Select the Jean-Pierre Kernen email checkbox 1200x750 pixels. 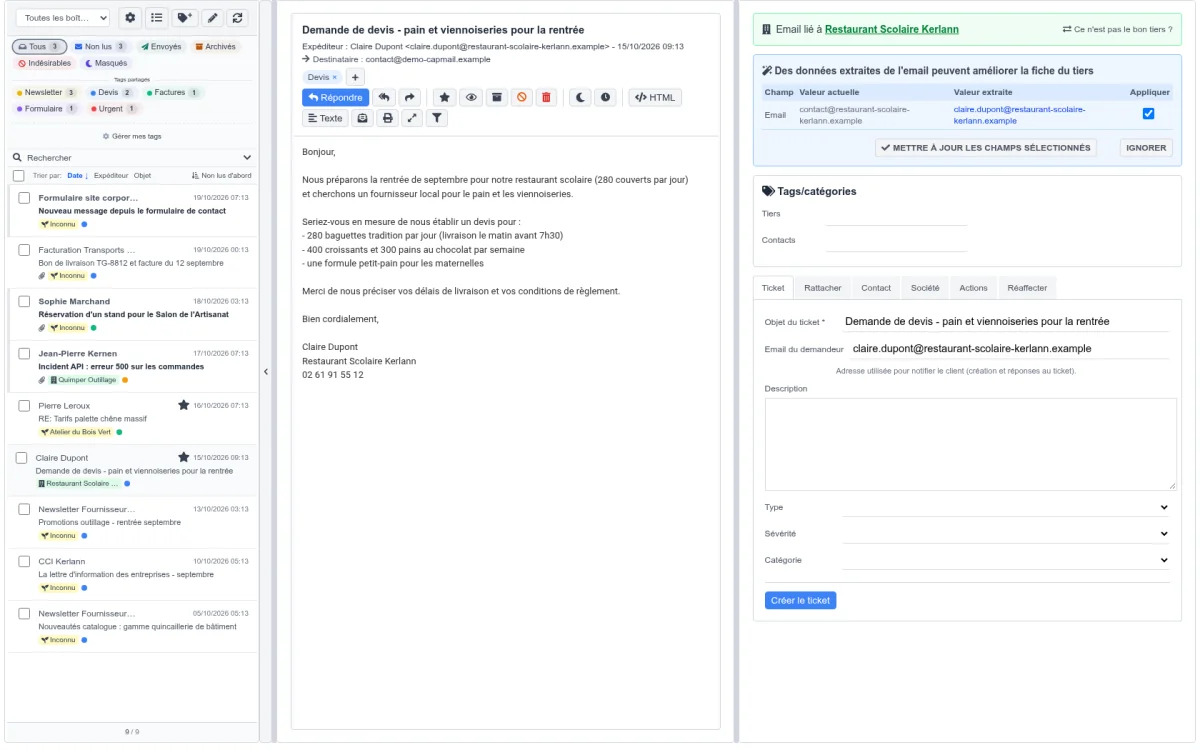pyautogui.click(x=25, y=353)
